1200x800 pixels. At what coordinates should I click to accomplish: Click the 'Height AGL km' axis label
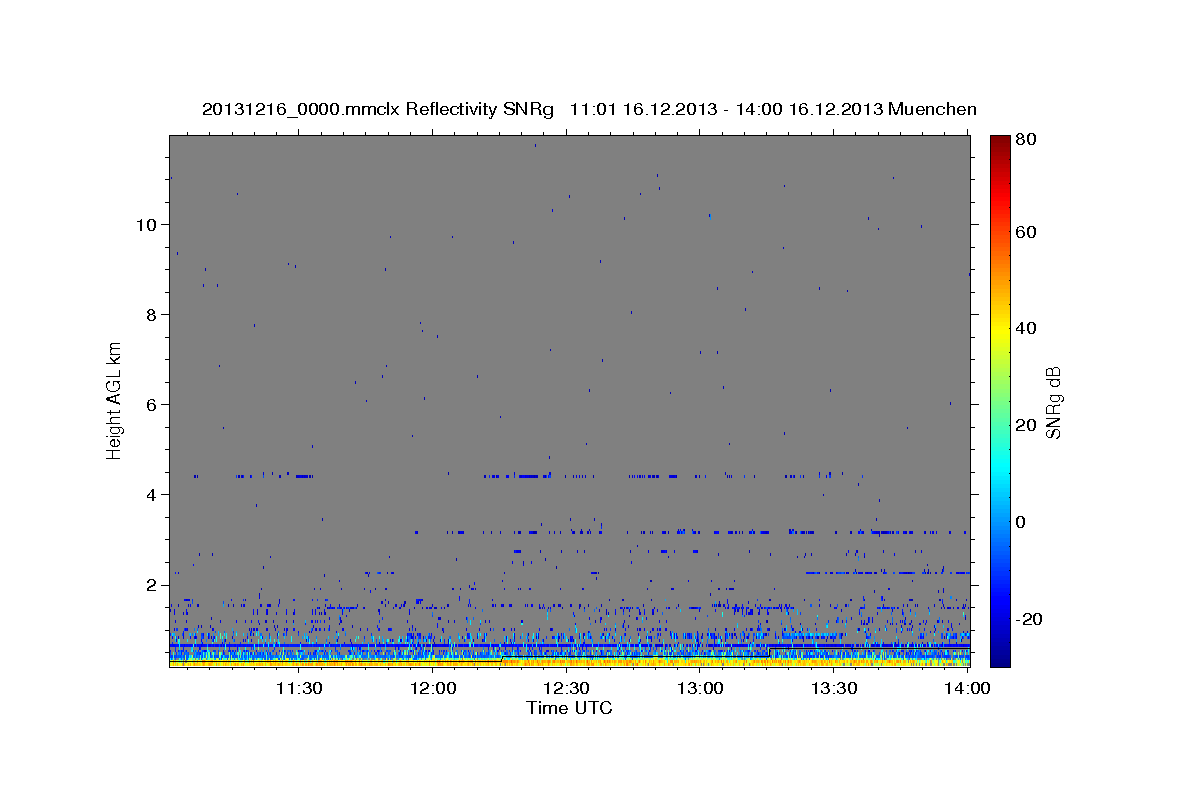click(x=115, y=400)
